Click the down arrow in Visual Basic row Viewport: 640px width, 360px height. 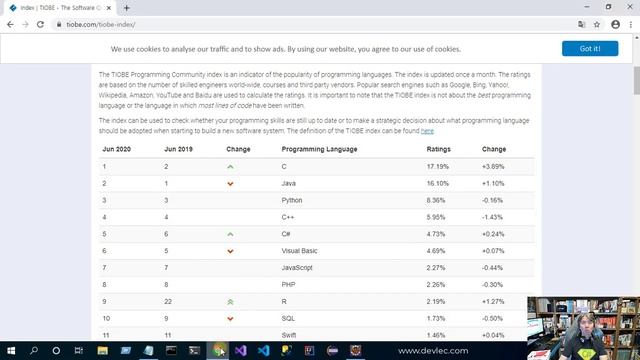230,251
